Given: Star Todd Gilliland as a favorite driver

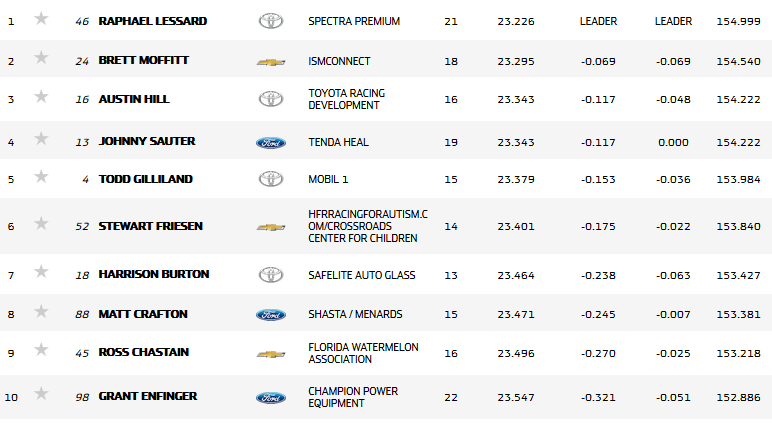Looking at the screenshot, I should click(x=41, y=177).
